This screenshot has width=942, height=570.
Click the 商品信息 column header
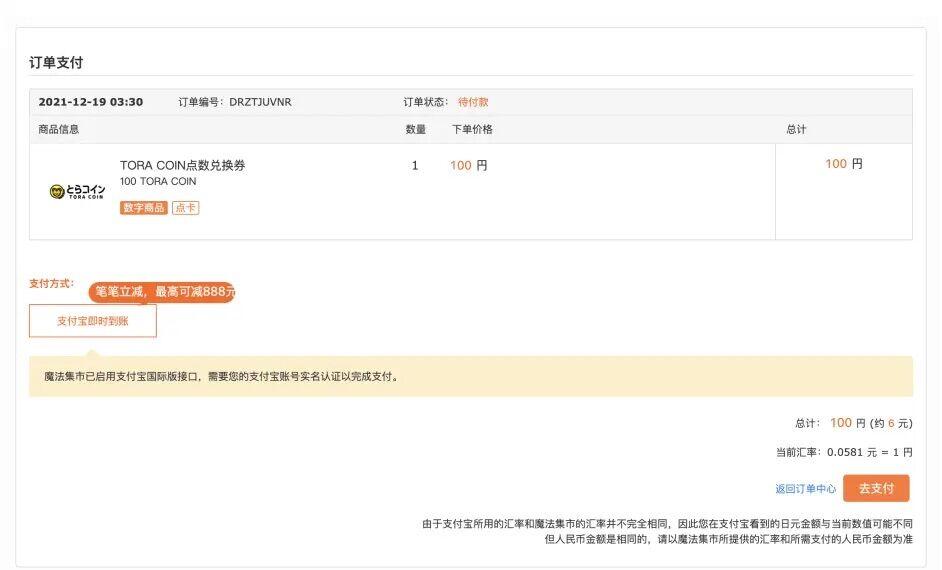click(58, 129)
